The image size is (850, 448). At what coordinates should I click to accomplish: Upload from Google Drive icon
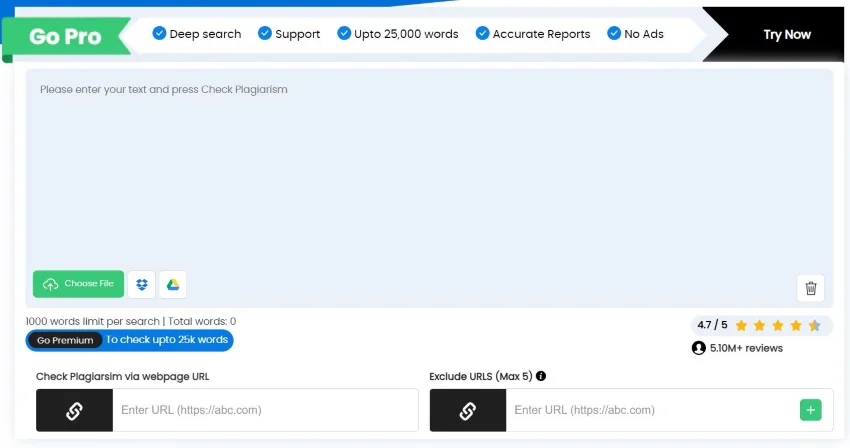click(x=173, y=284)
